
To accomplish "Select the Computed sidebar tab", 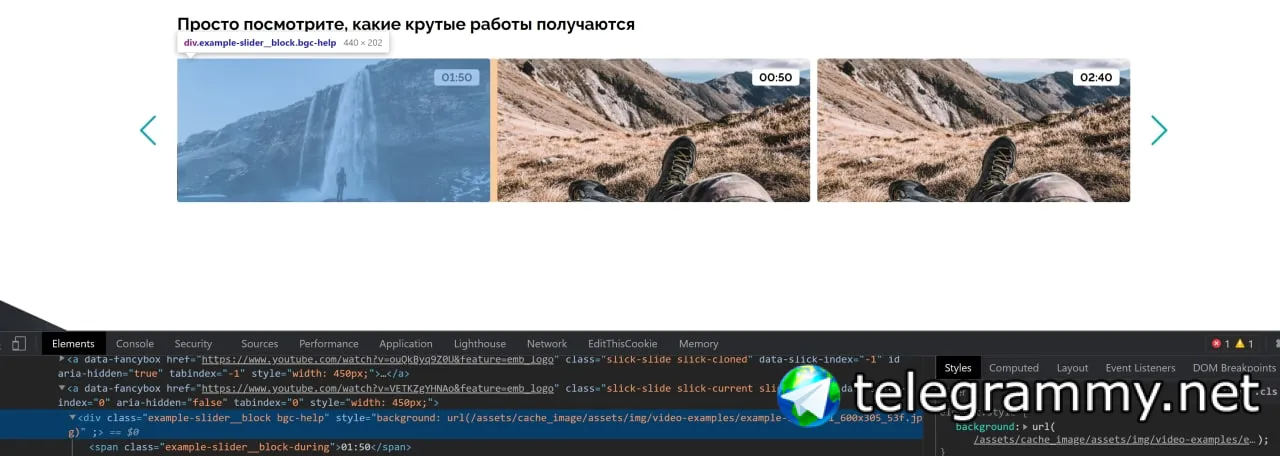I will coord(1014,368).
